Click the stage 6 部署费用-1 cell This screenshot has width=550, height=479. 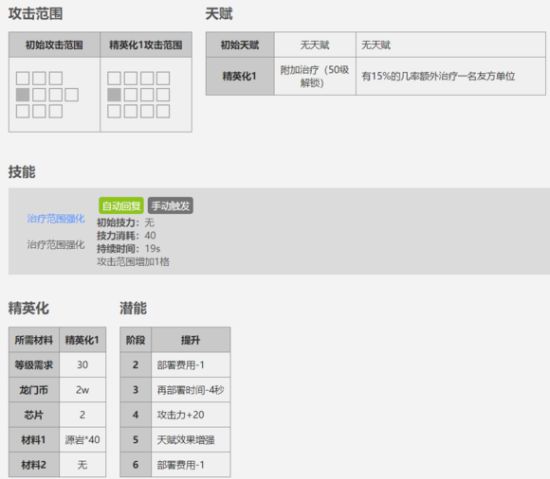(x=191, y=465)
